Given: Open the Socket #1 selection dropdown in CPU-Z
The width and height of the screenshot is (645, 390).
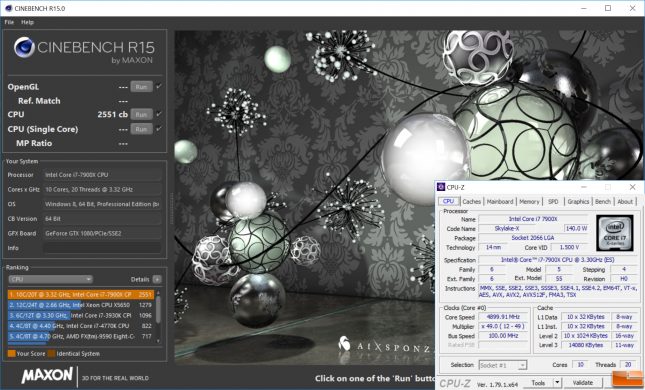Looking at the screenshot, I should coord(503,365).
